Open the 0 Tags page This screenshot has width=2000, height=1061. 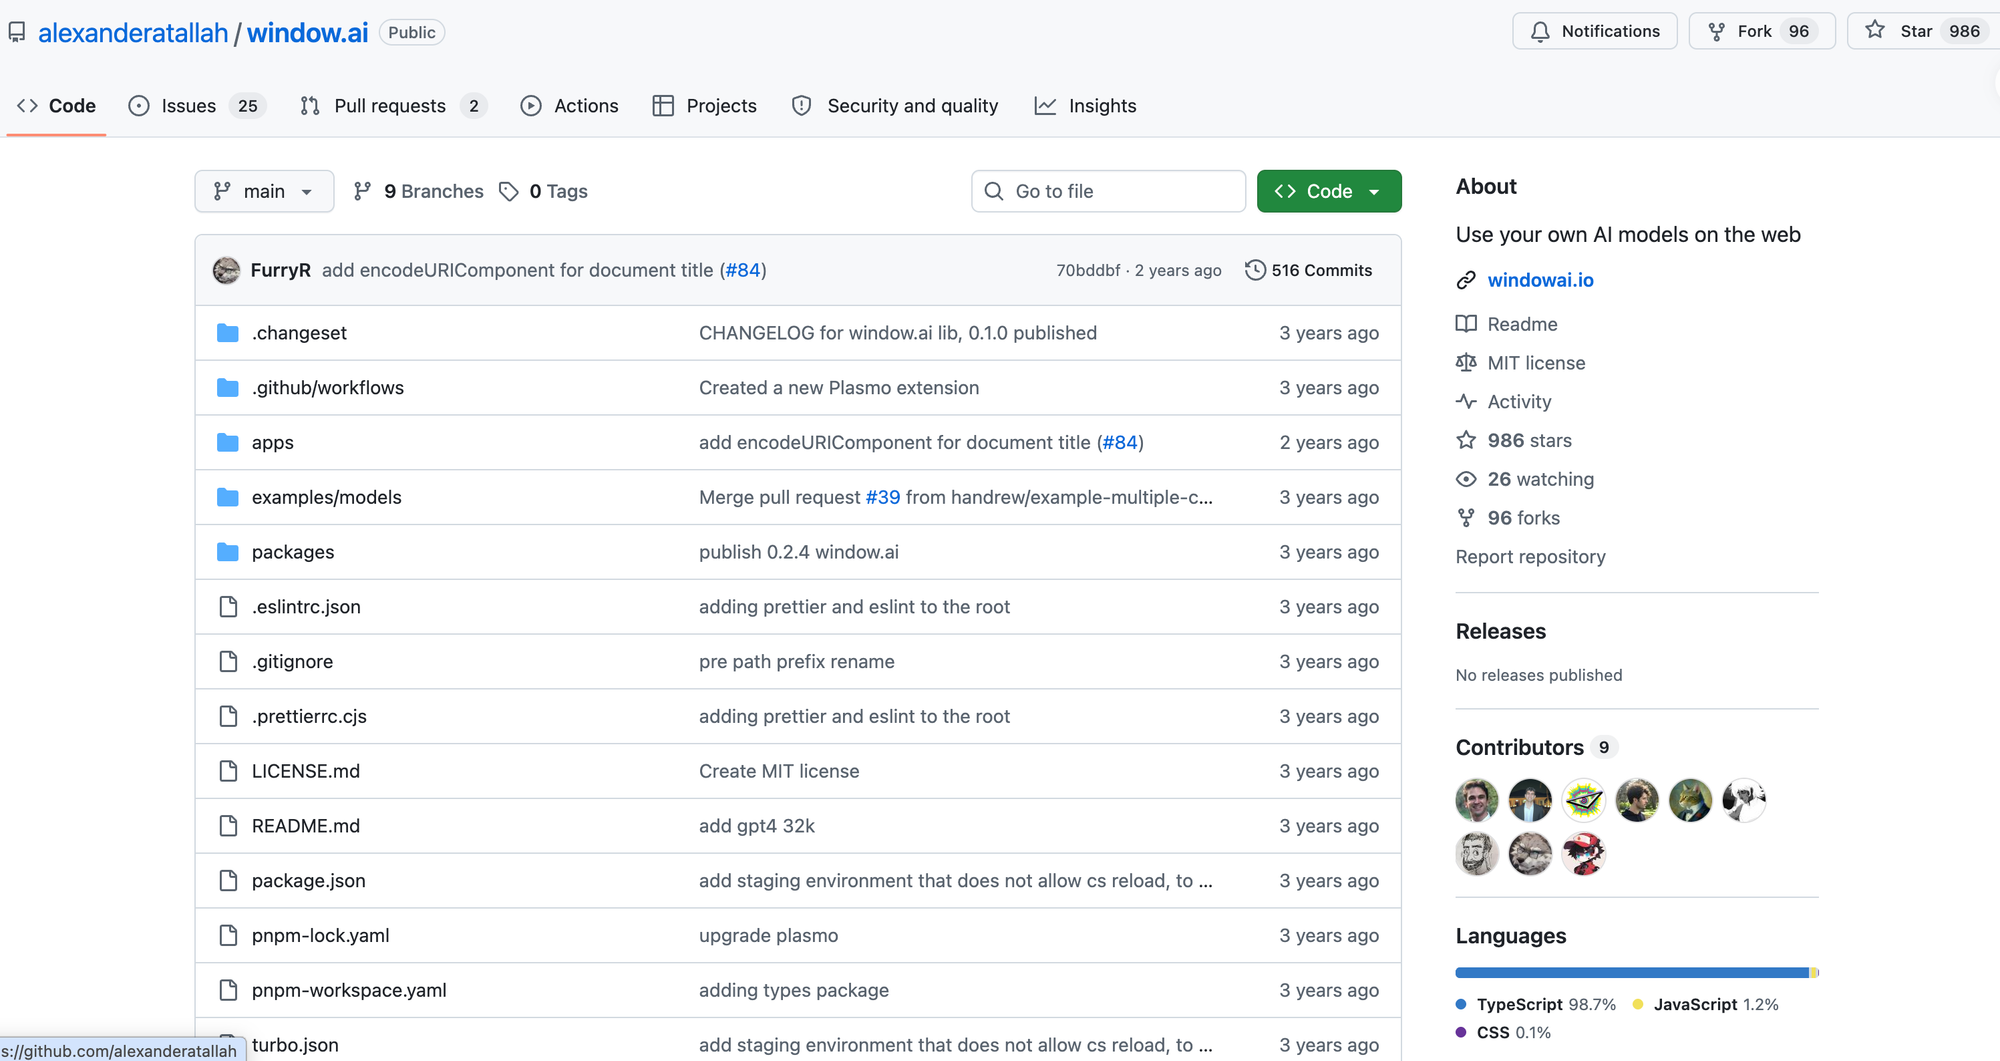(x=544, y=191)
